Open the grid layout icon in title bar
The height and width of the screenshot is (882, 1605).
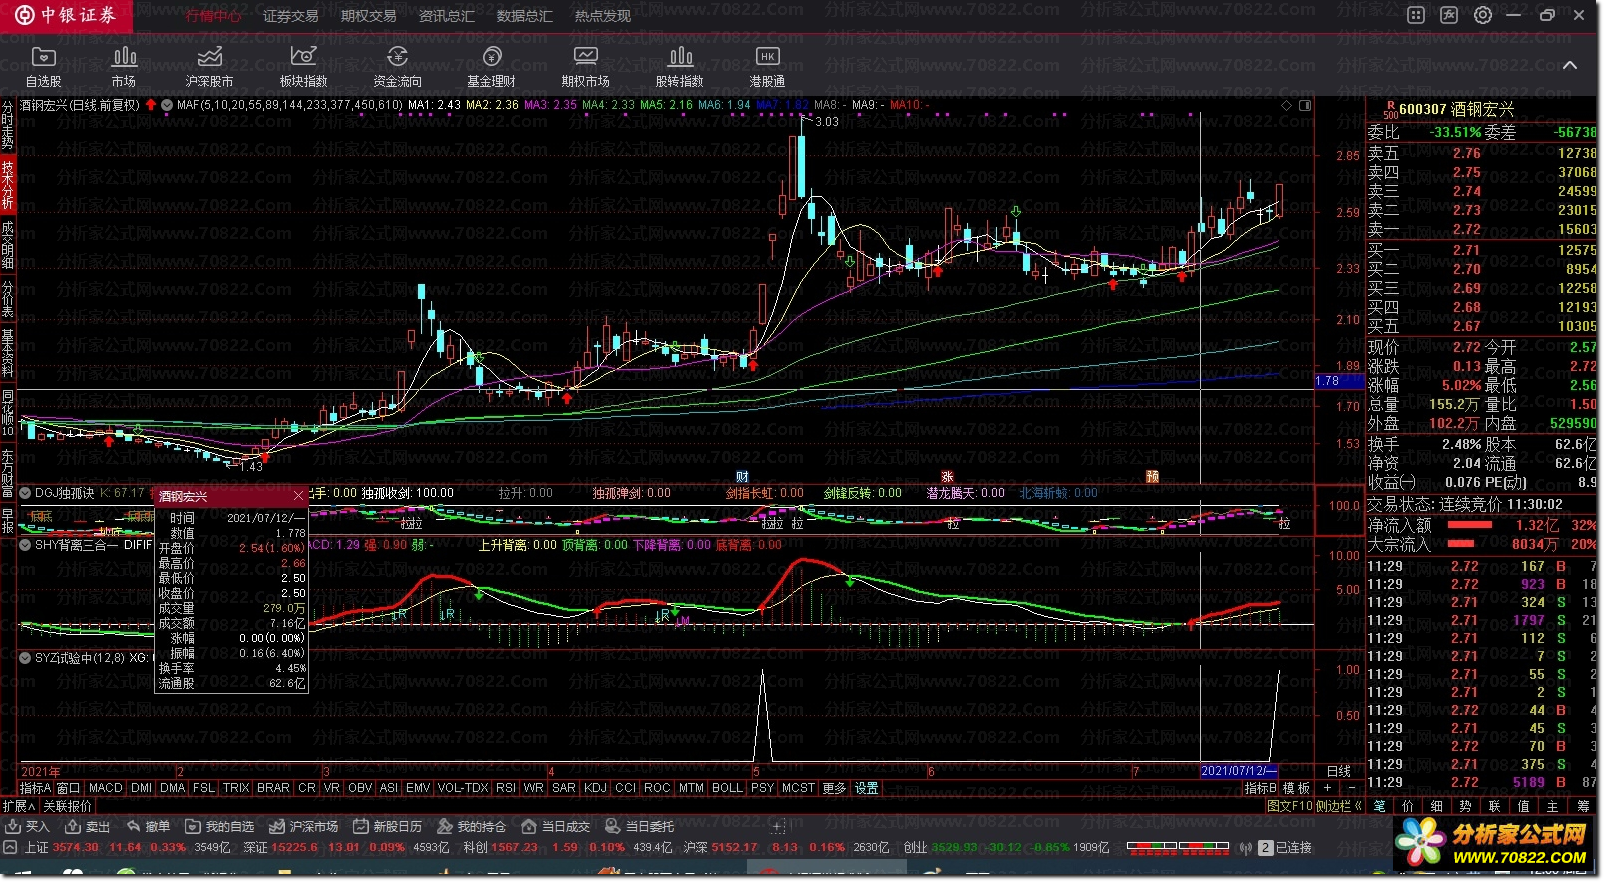tap(1416, 15)
